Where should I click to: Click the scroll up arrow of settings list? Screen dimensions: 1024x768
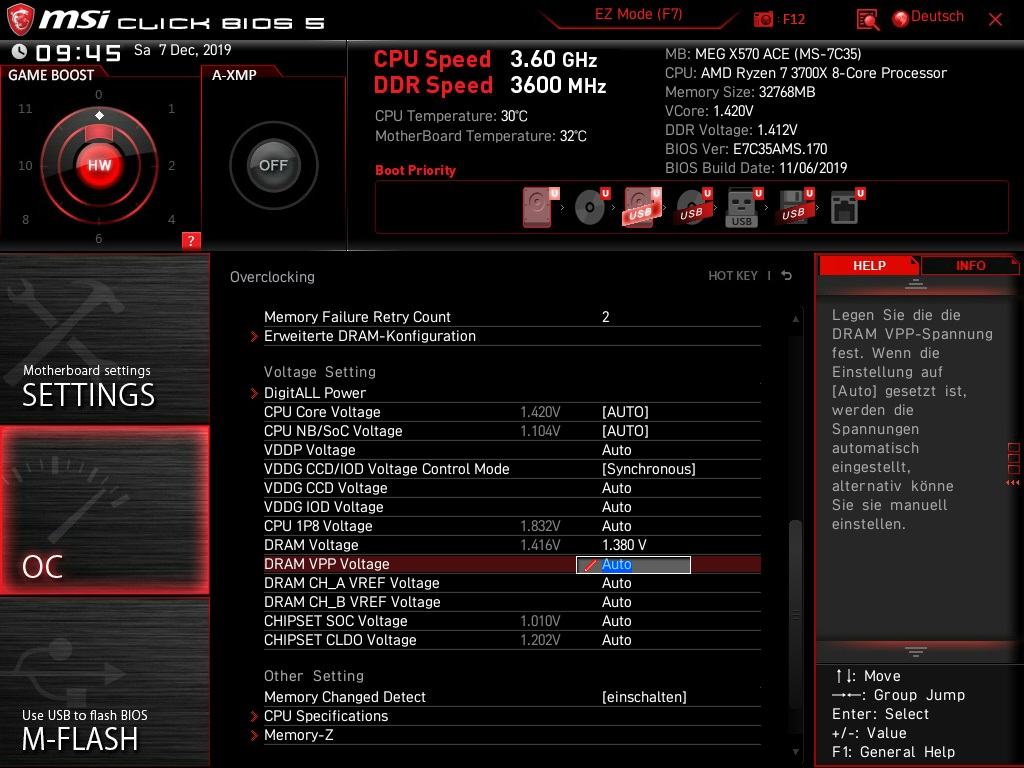tap(795, 319)
